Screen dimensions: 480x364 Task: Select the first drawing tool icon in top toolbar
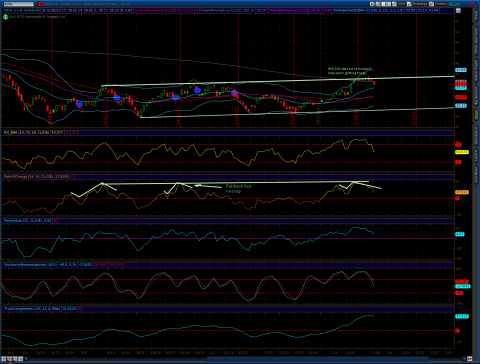point(372,4)
